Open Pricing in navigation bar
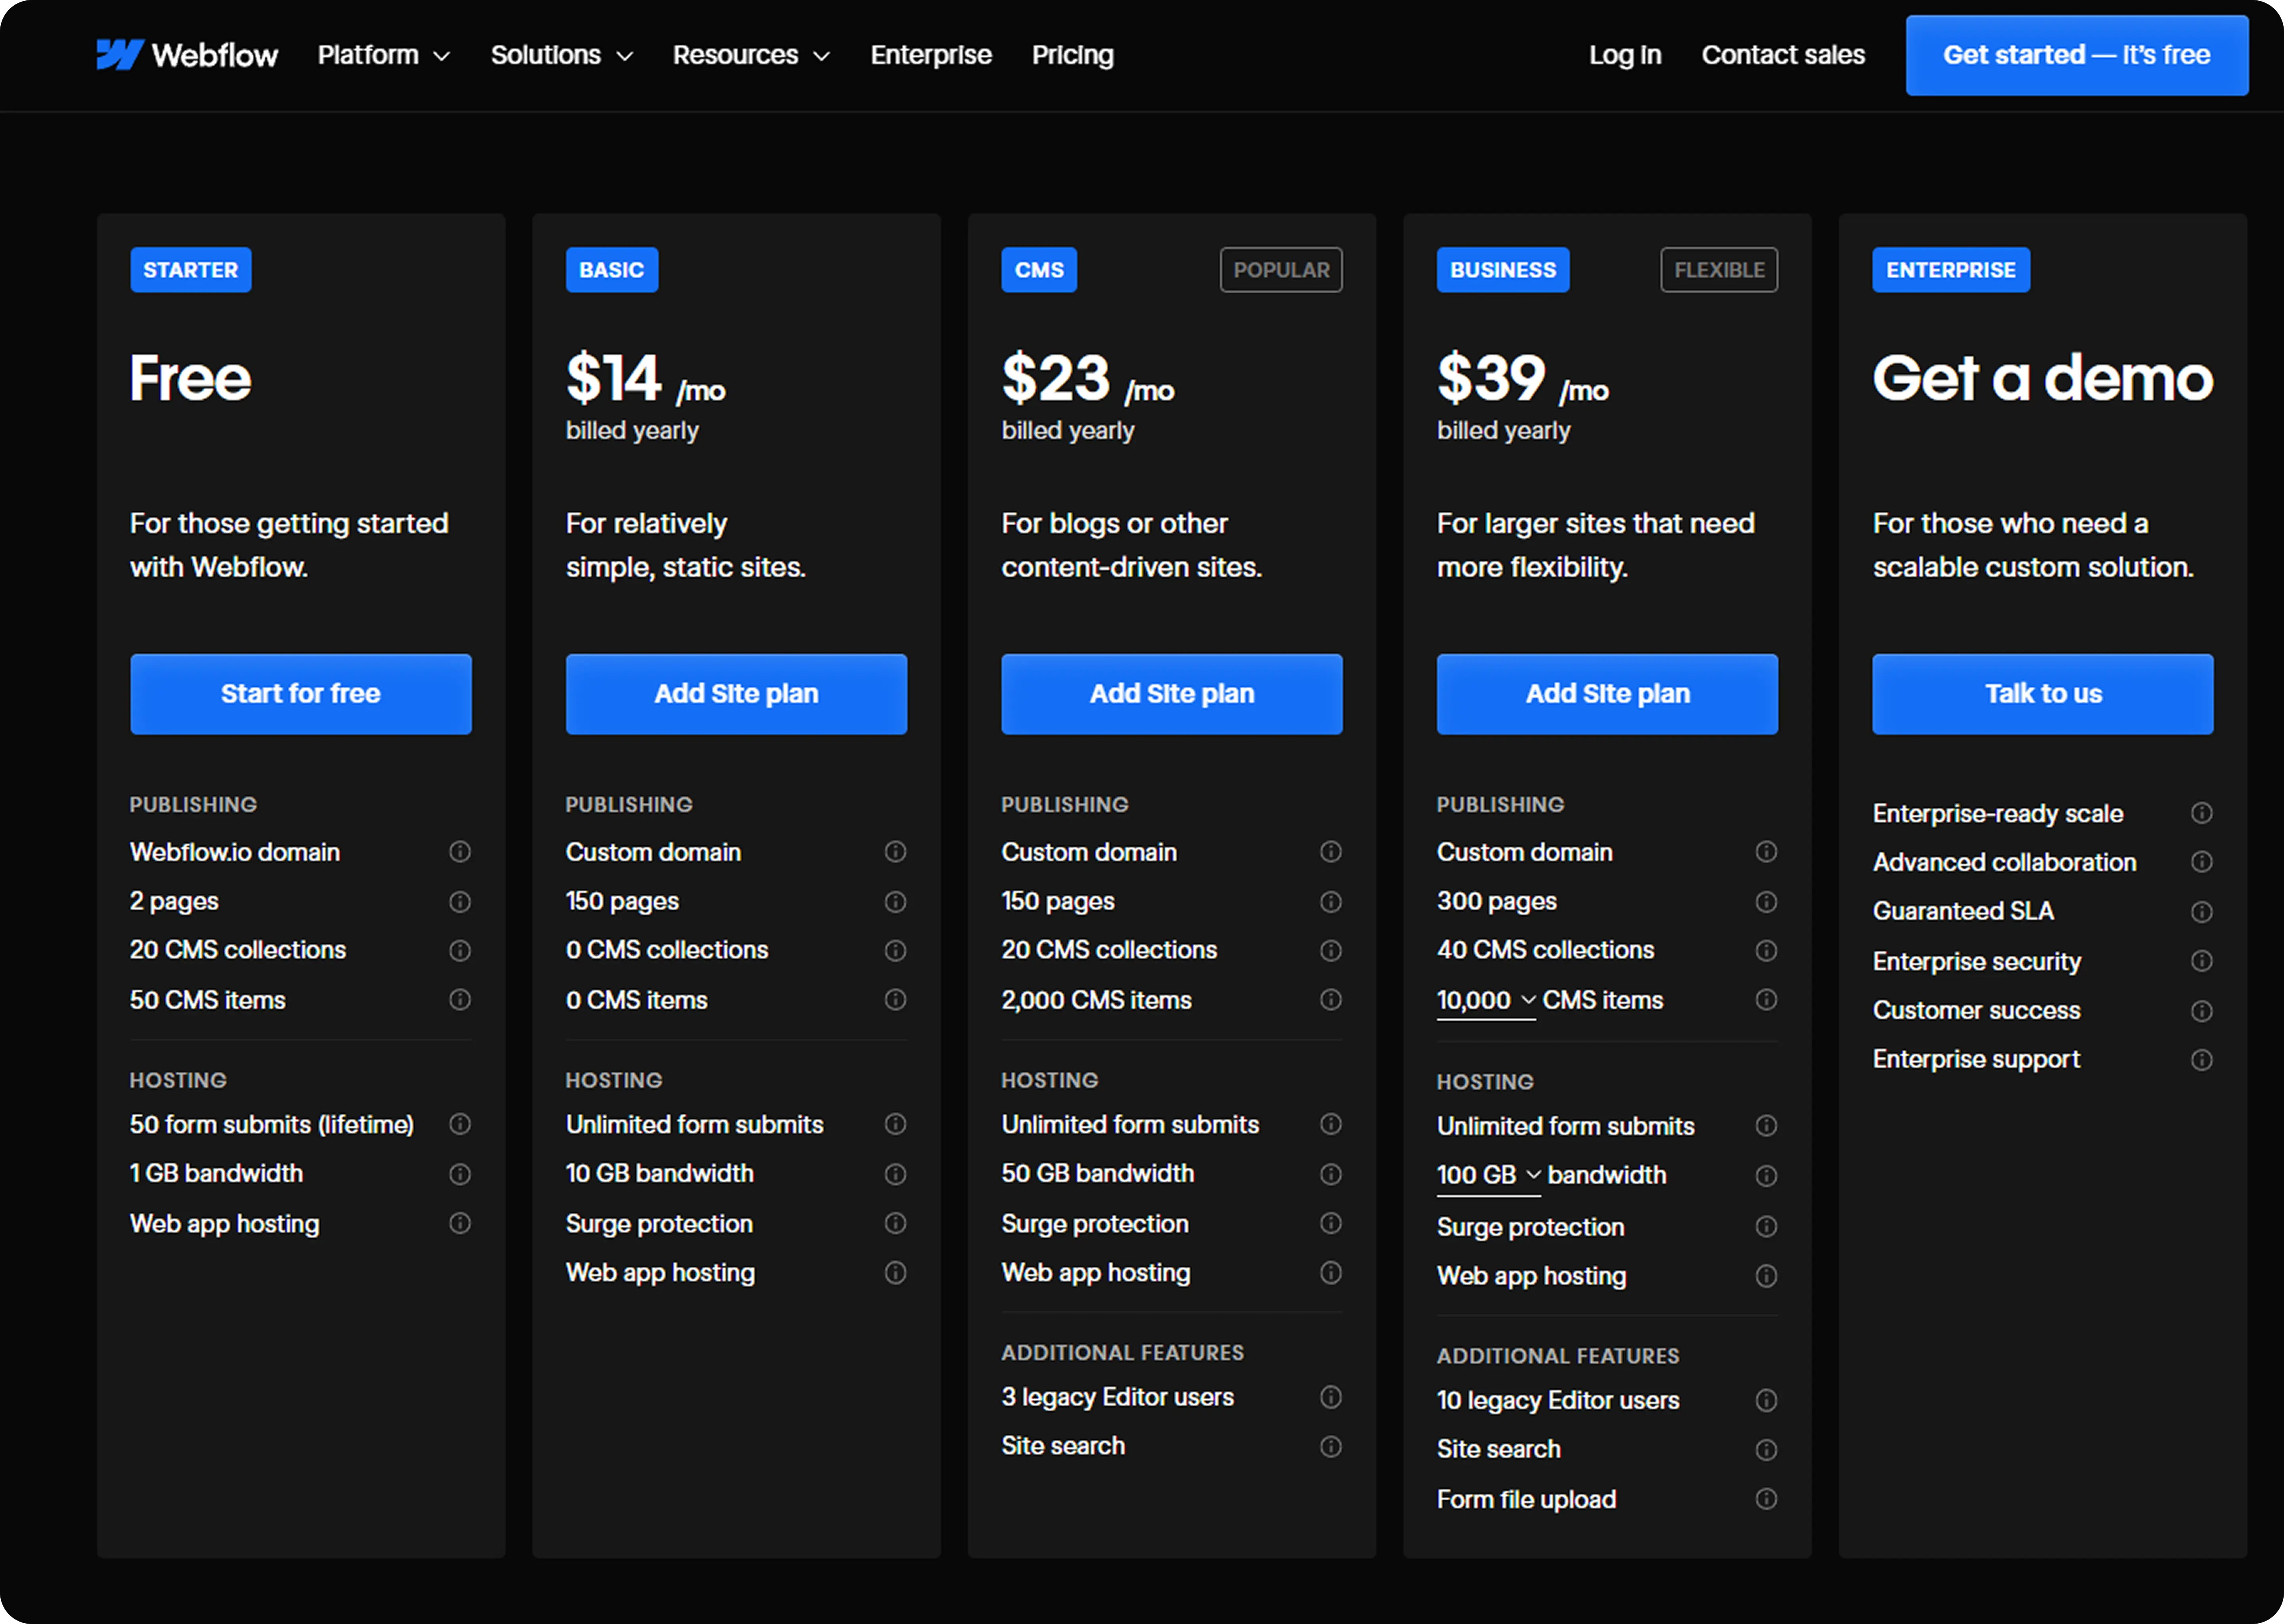This screenshot has height=1624, width=2284. 1073,55
